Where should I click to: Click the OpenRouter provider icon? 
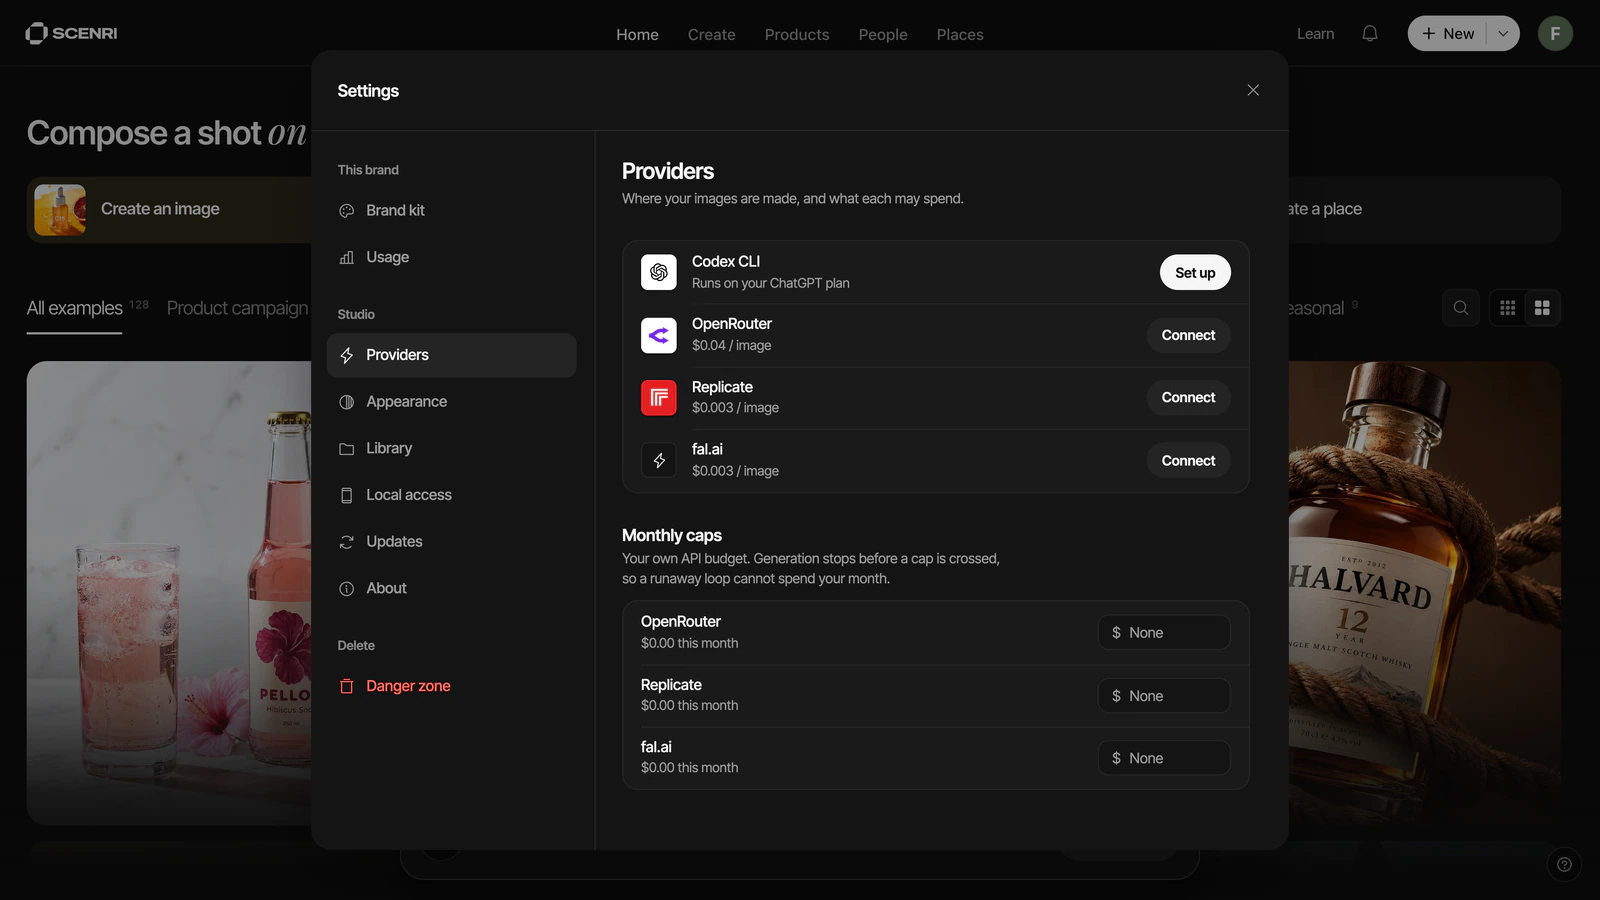point(659,335)
